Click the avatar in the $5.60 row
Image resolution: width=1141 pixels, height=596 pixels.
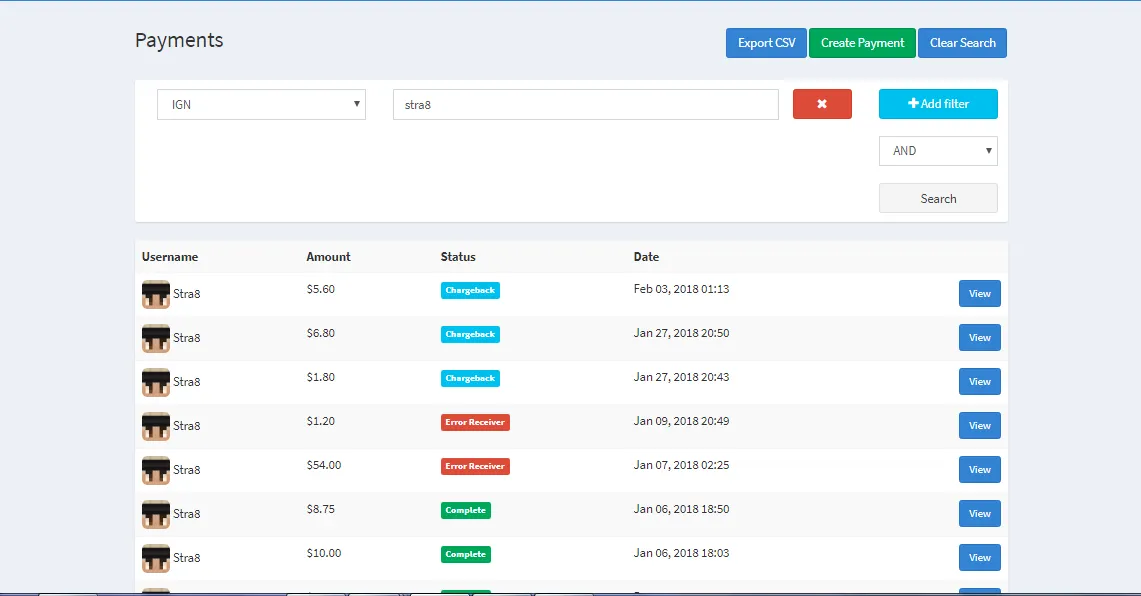tap(156, 295)
